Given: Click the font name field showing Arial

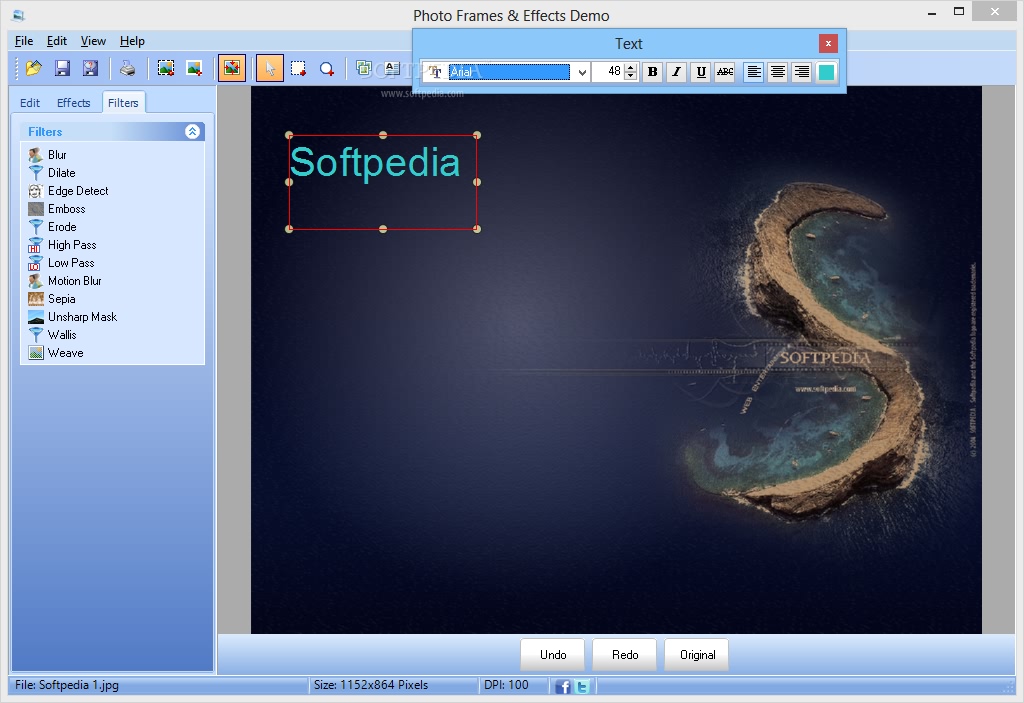Looking at the screenshot, I should pyautogui.click(x=509, y=72).
